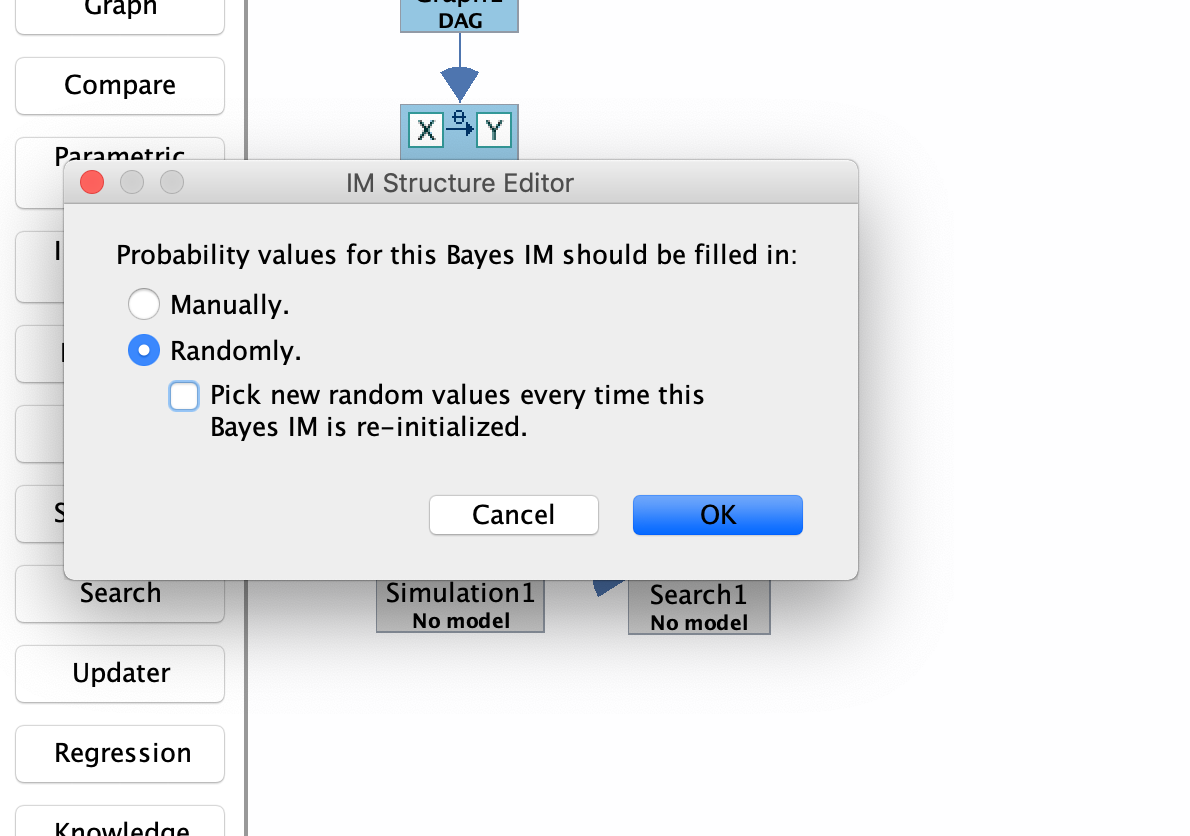Select the Manually option for probability values
Screen dimensions: 1190x836
143,304
